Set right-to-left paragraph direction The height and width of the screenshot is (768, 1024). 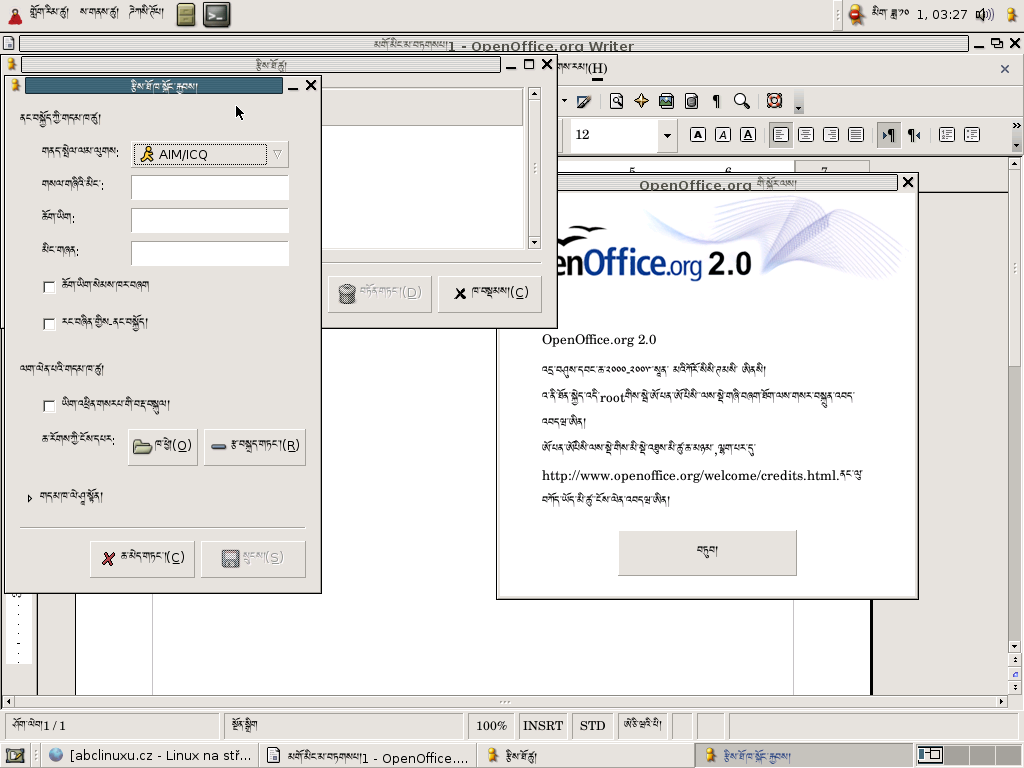click(914, 135)
